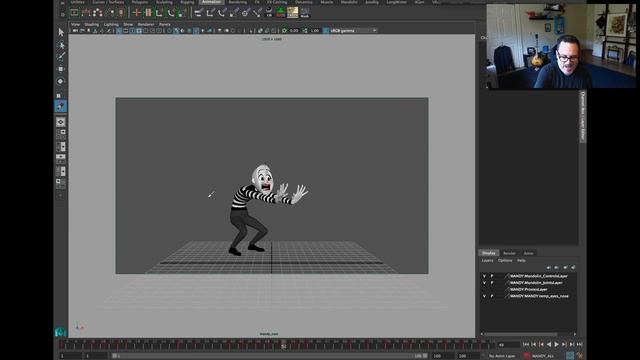This screenshot has height=360, width=640.
Task: Click the dark sphere shelf icon
Action: tap(269, 12)
